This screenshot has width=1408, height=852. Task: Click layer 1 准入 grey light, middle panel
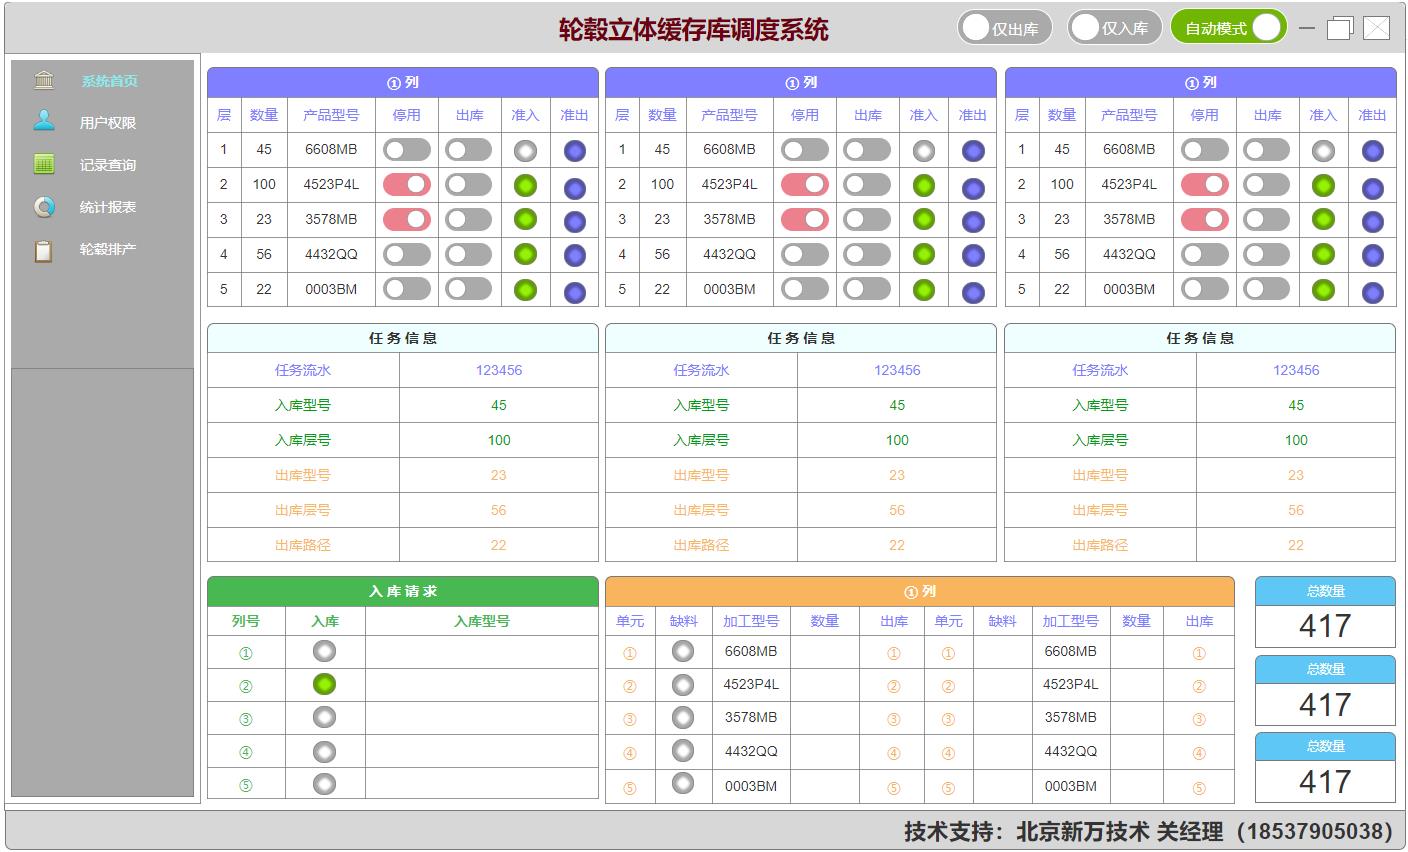click(x=924, y=151)
